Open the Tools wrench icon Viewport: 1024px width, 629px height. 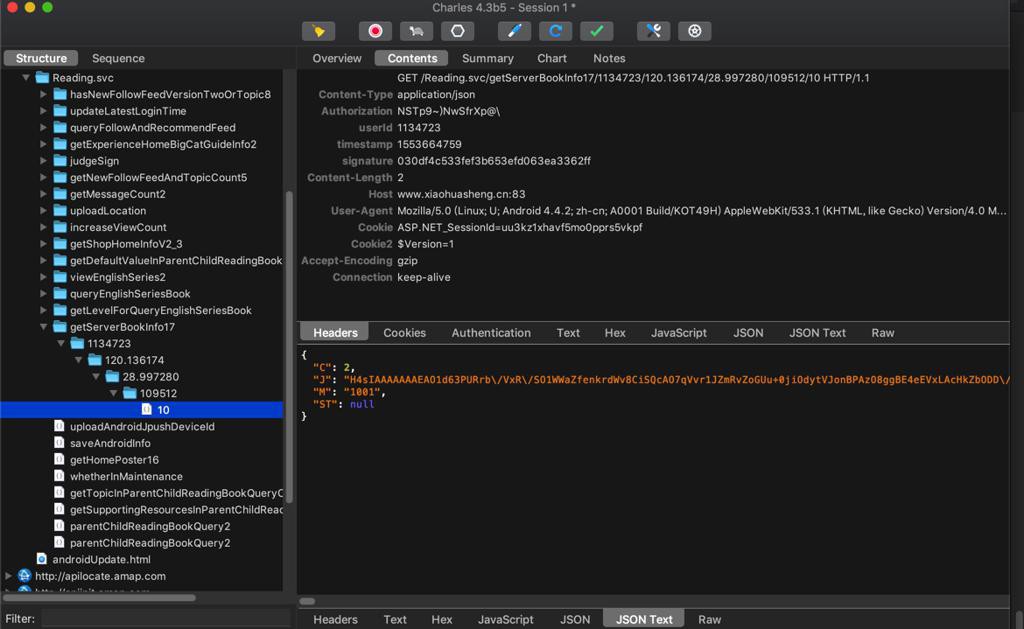[x=653, y=31]
